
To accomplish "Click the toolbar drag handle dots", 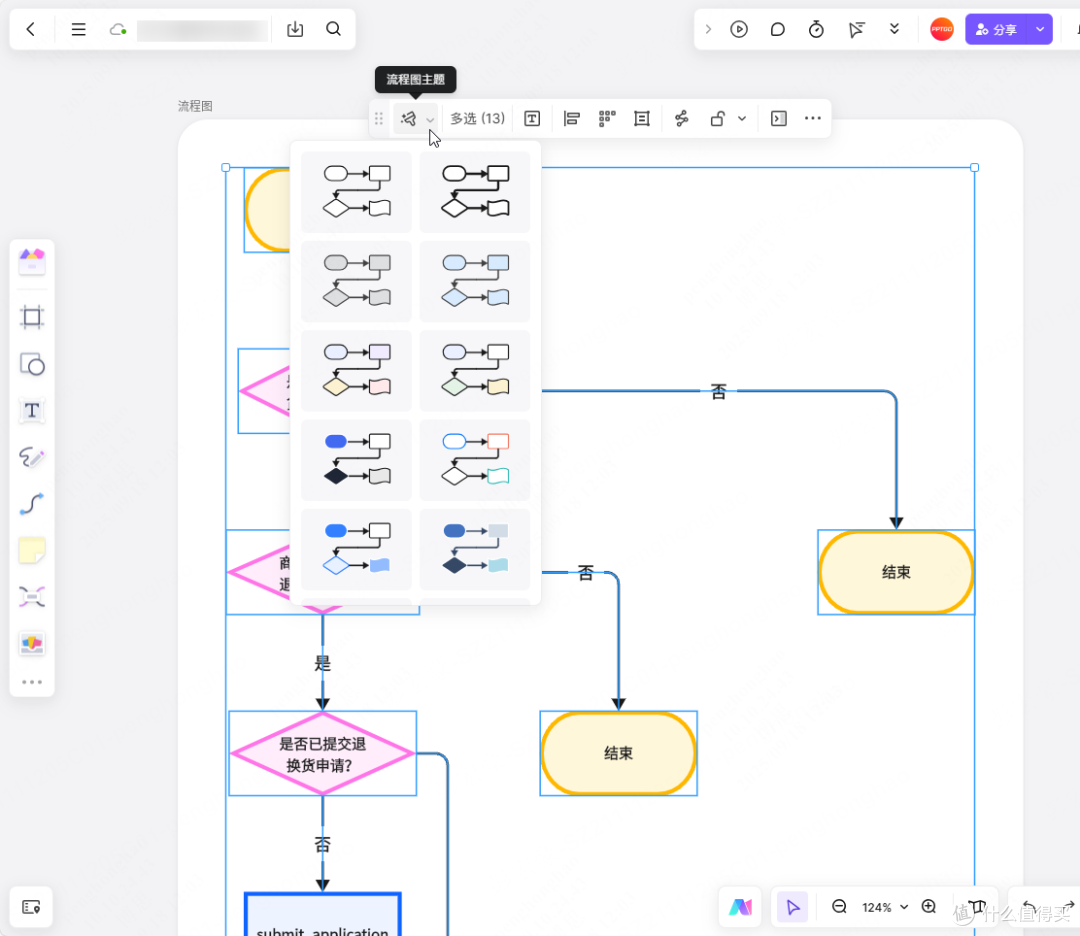I will pos(379,118).
